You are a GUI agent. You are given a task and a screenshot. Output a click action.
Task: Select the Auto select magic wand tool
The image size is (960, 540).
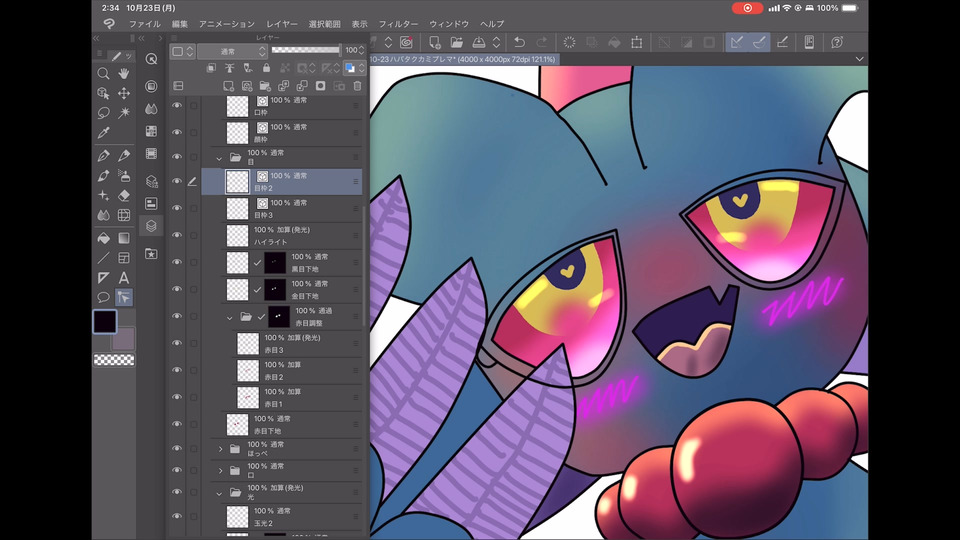tap(124, 113)
